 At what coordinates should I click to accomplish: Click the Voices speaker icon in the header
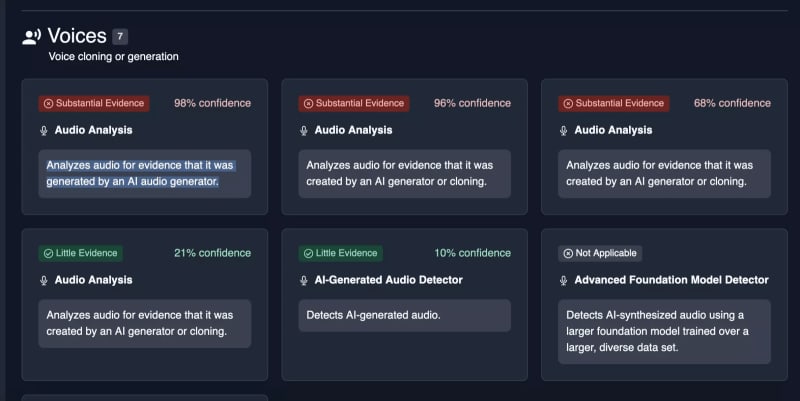[31, 37]
